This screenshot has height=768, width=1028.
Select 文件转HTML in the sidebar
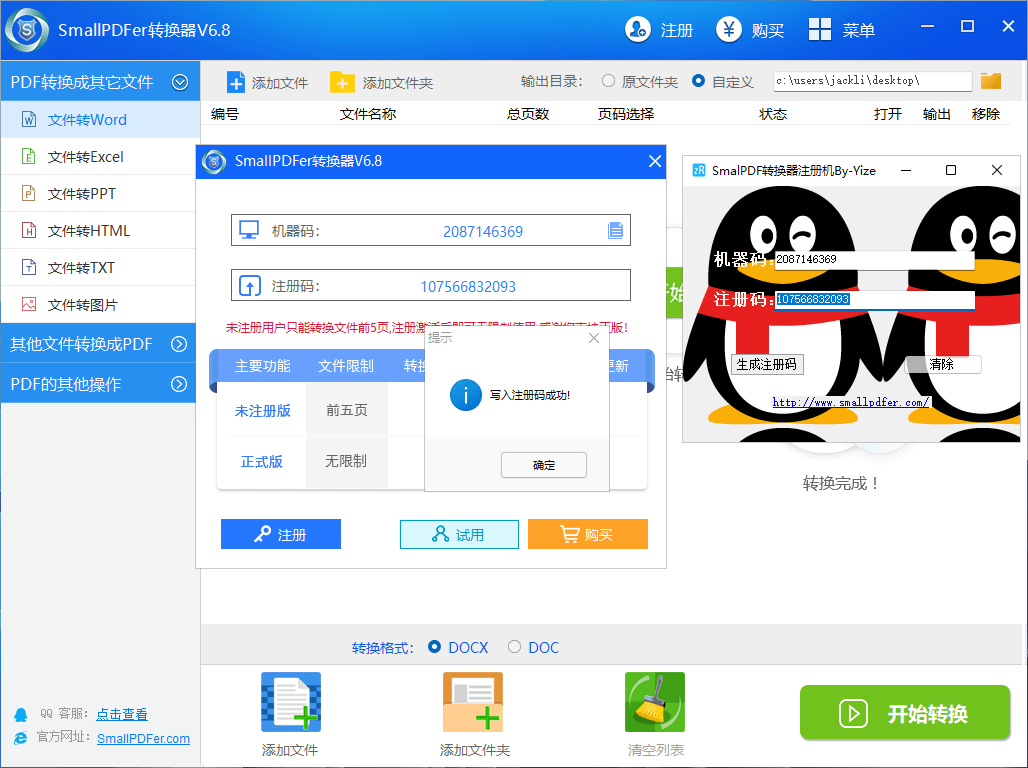tap(100, 230)
